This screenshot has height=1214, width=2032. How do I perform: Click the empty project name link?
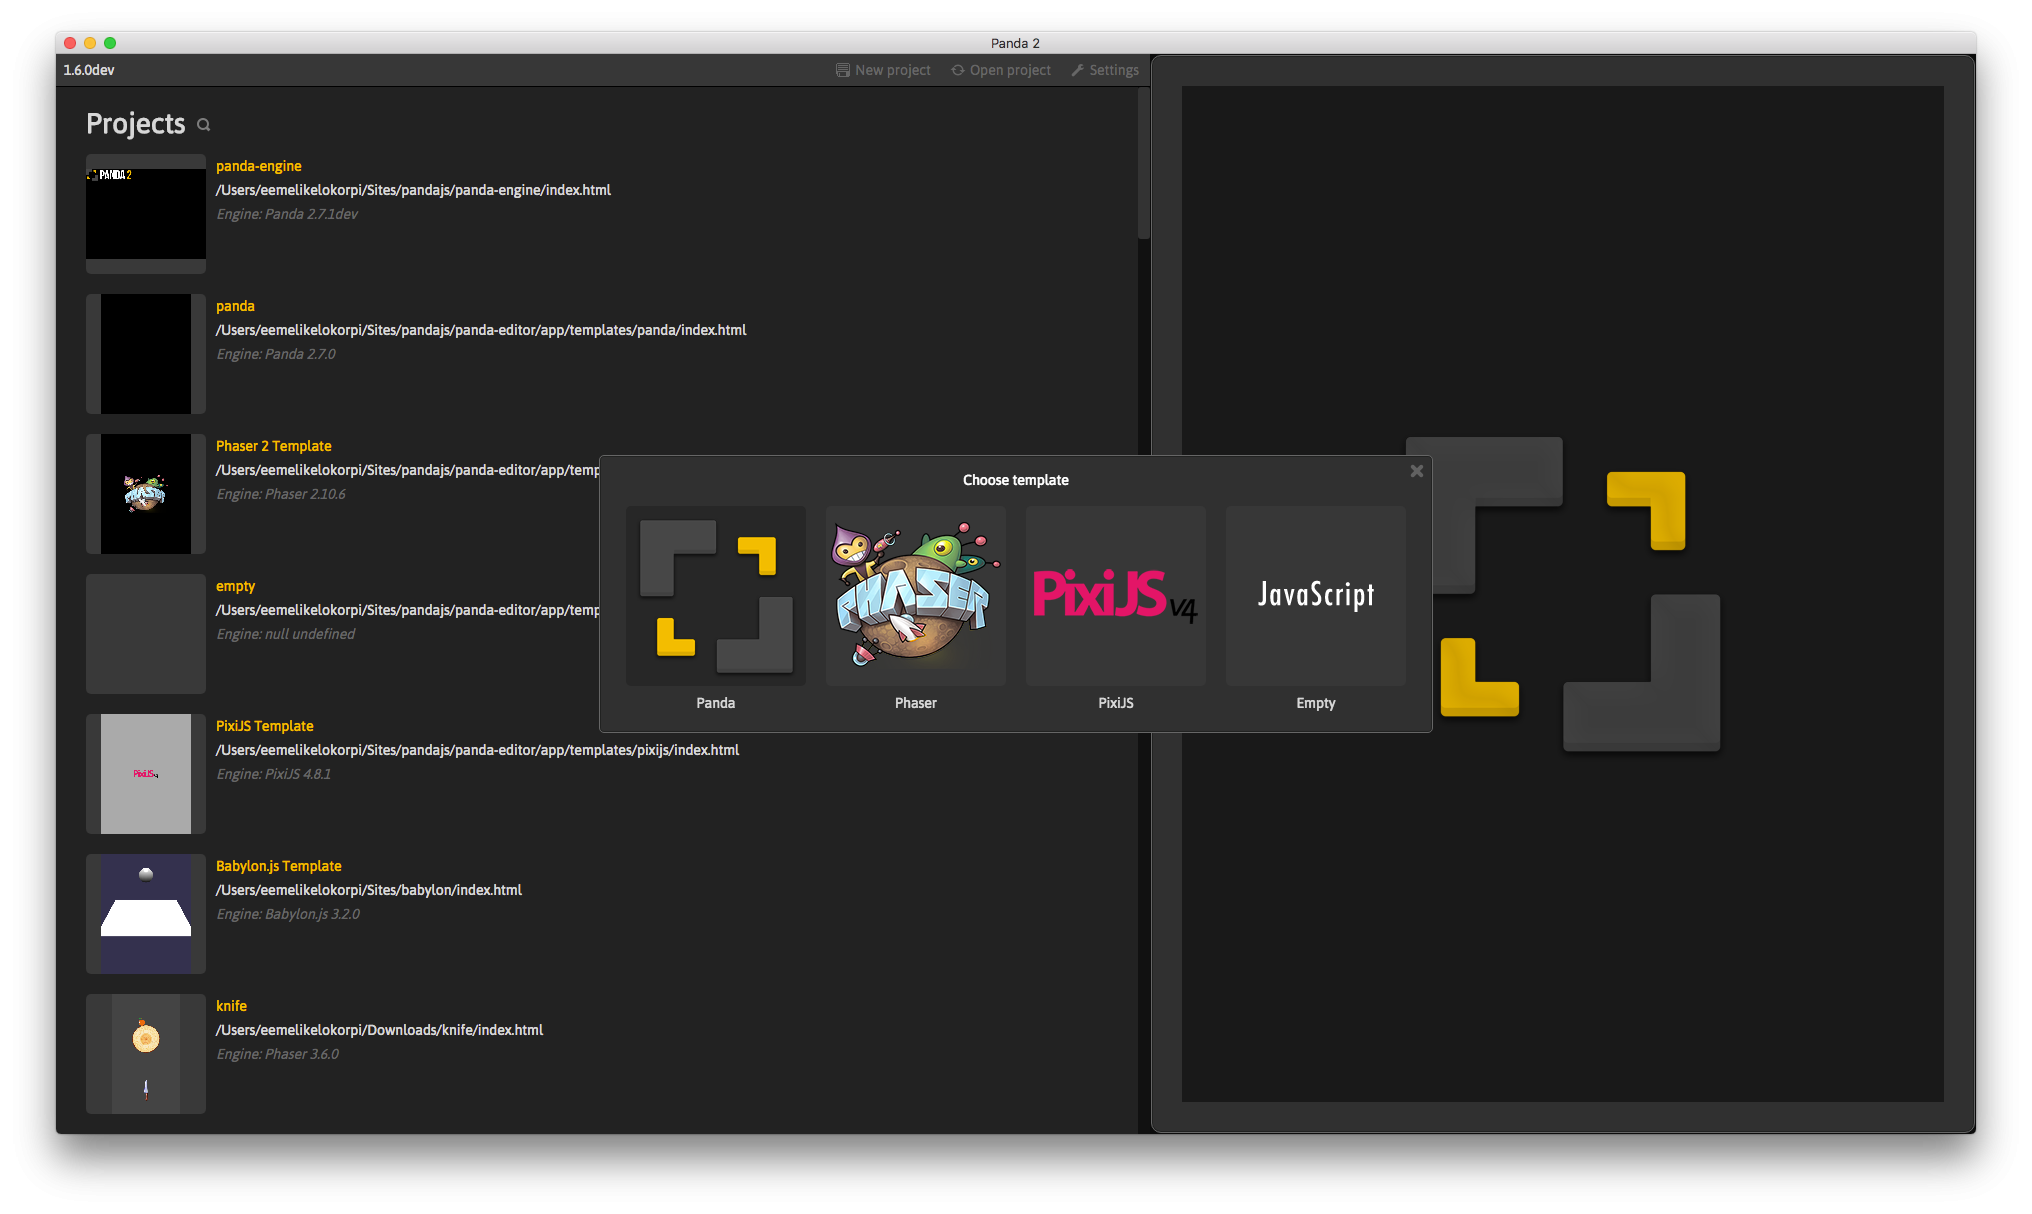pos(235,586)
